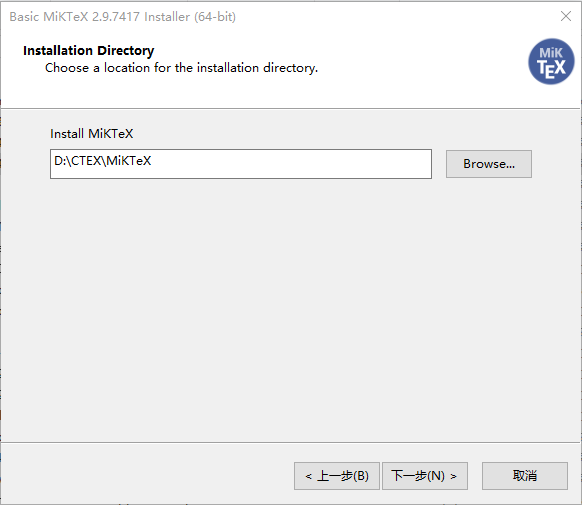Close the MiKTeX installer window
This screenshot has width=582, height=505.
[x=566, y=16]
